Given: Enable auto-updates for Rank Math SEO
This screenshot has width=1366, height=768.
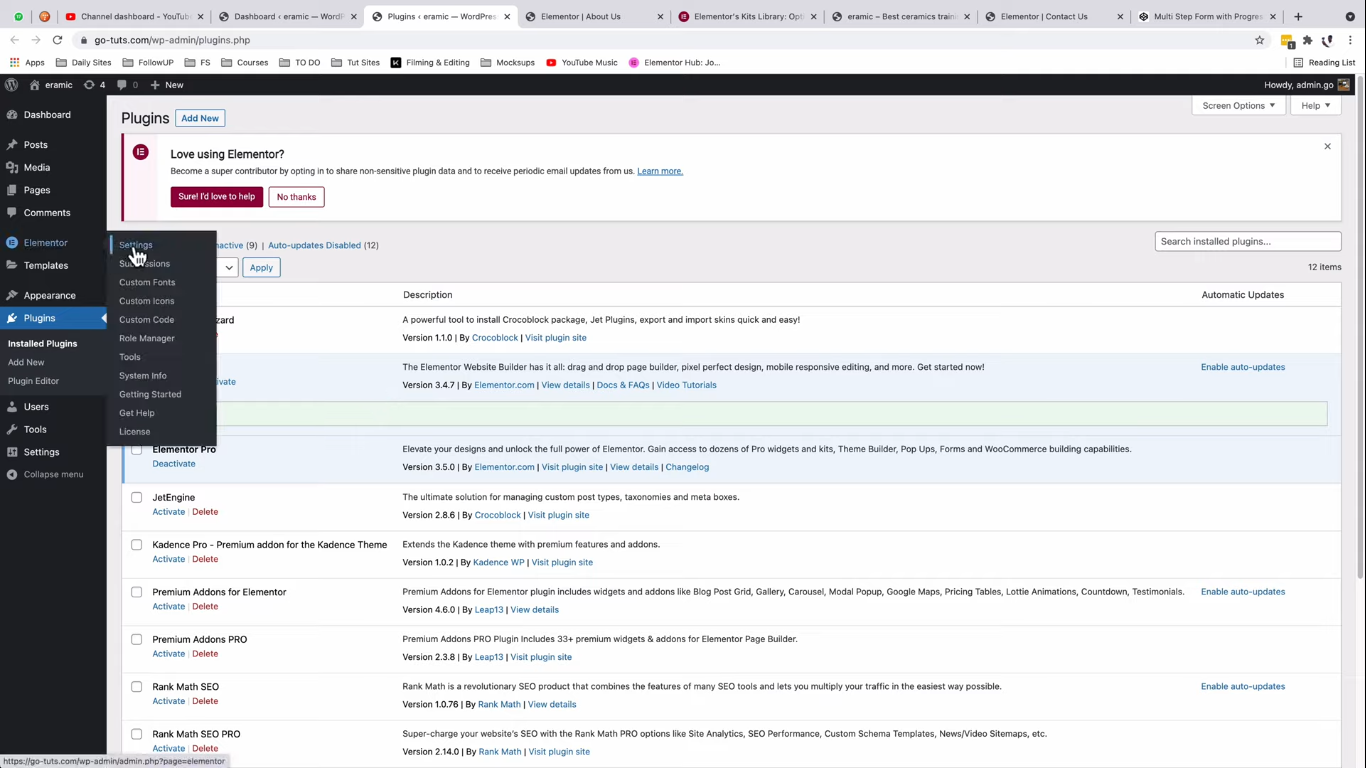Looking at the screenshot, I should (1243, 687).
